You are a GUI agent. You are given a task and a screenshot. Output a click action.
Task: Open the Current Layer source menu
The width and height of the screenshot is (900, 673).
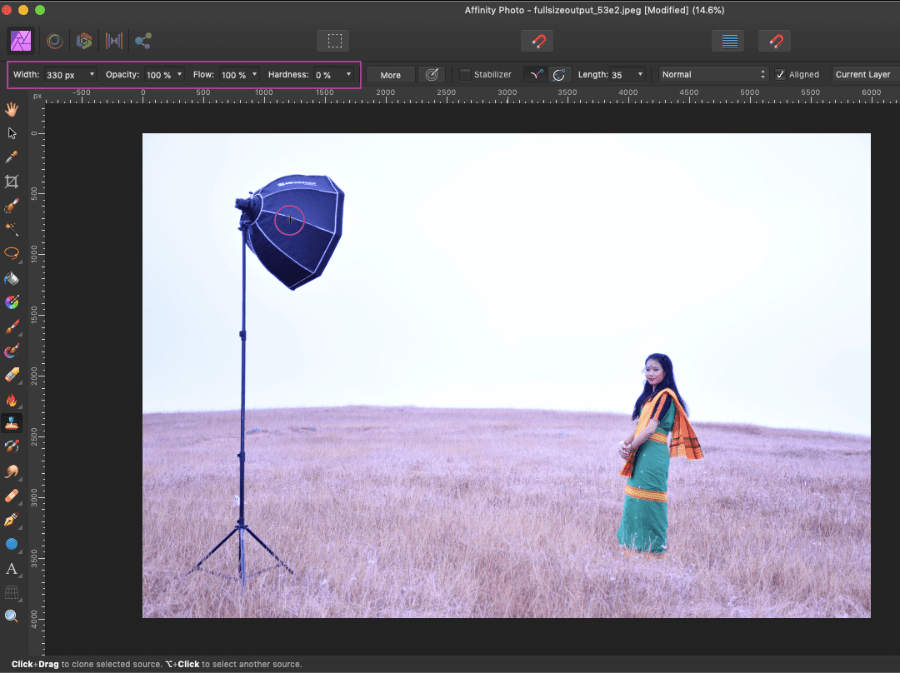point(862,75)
